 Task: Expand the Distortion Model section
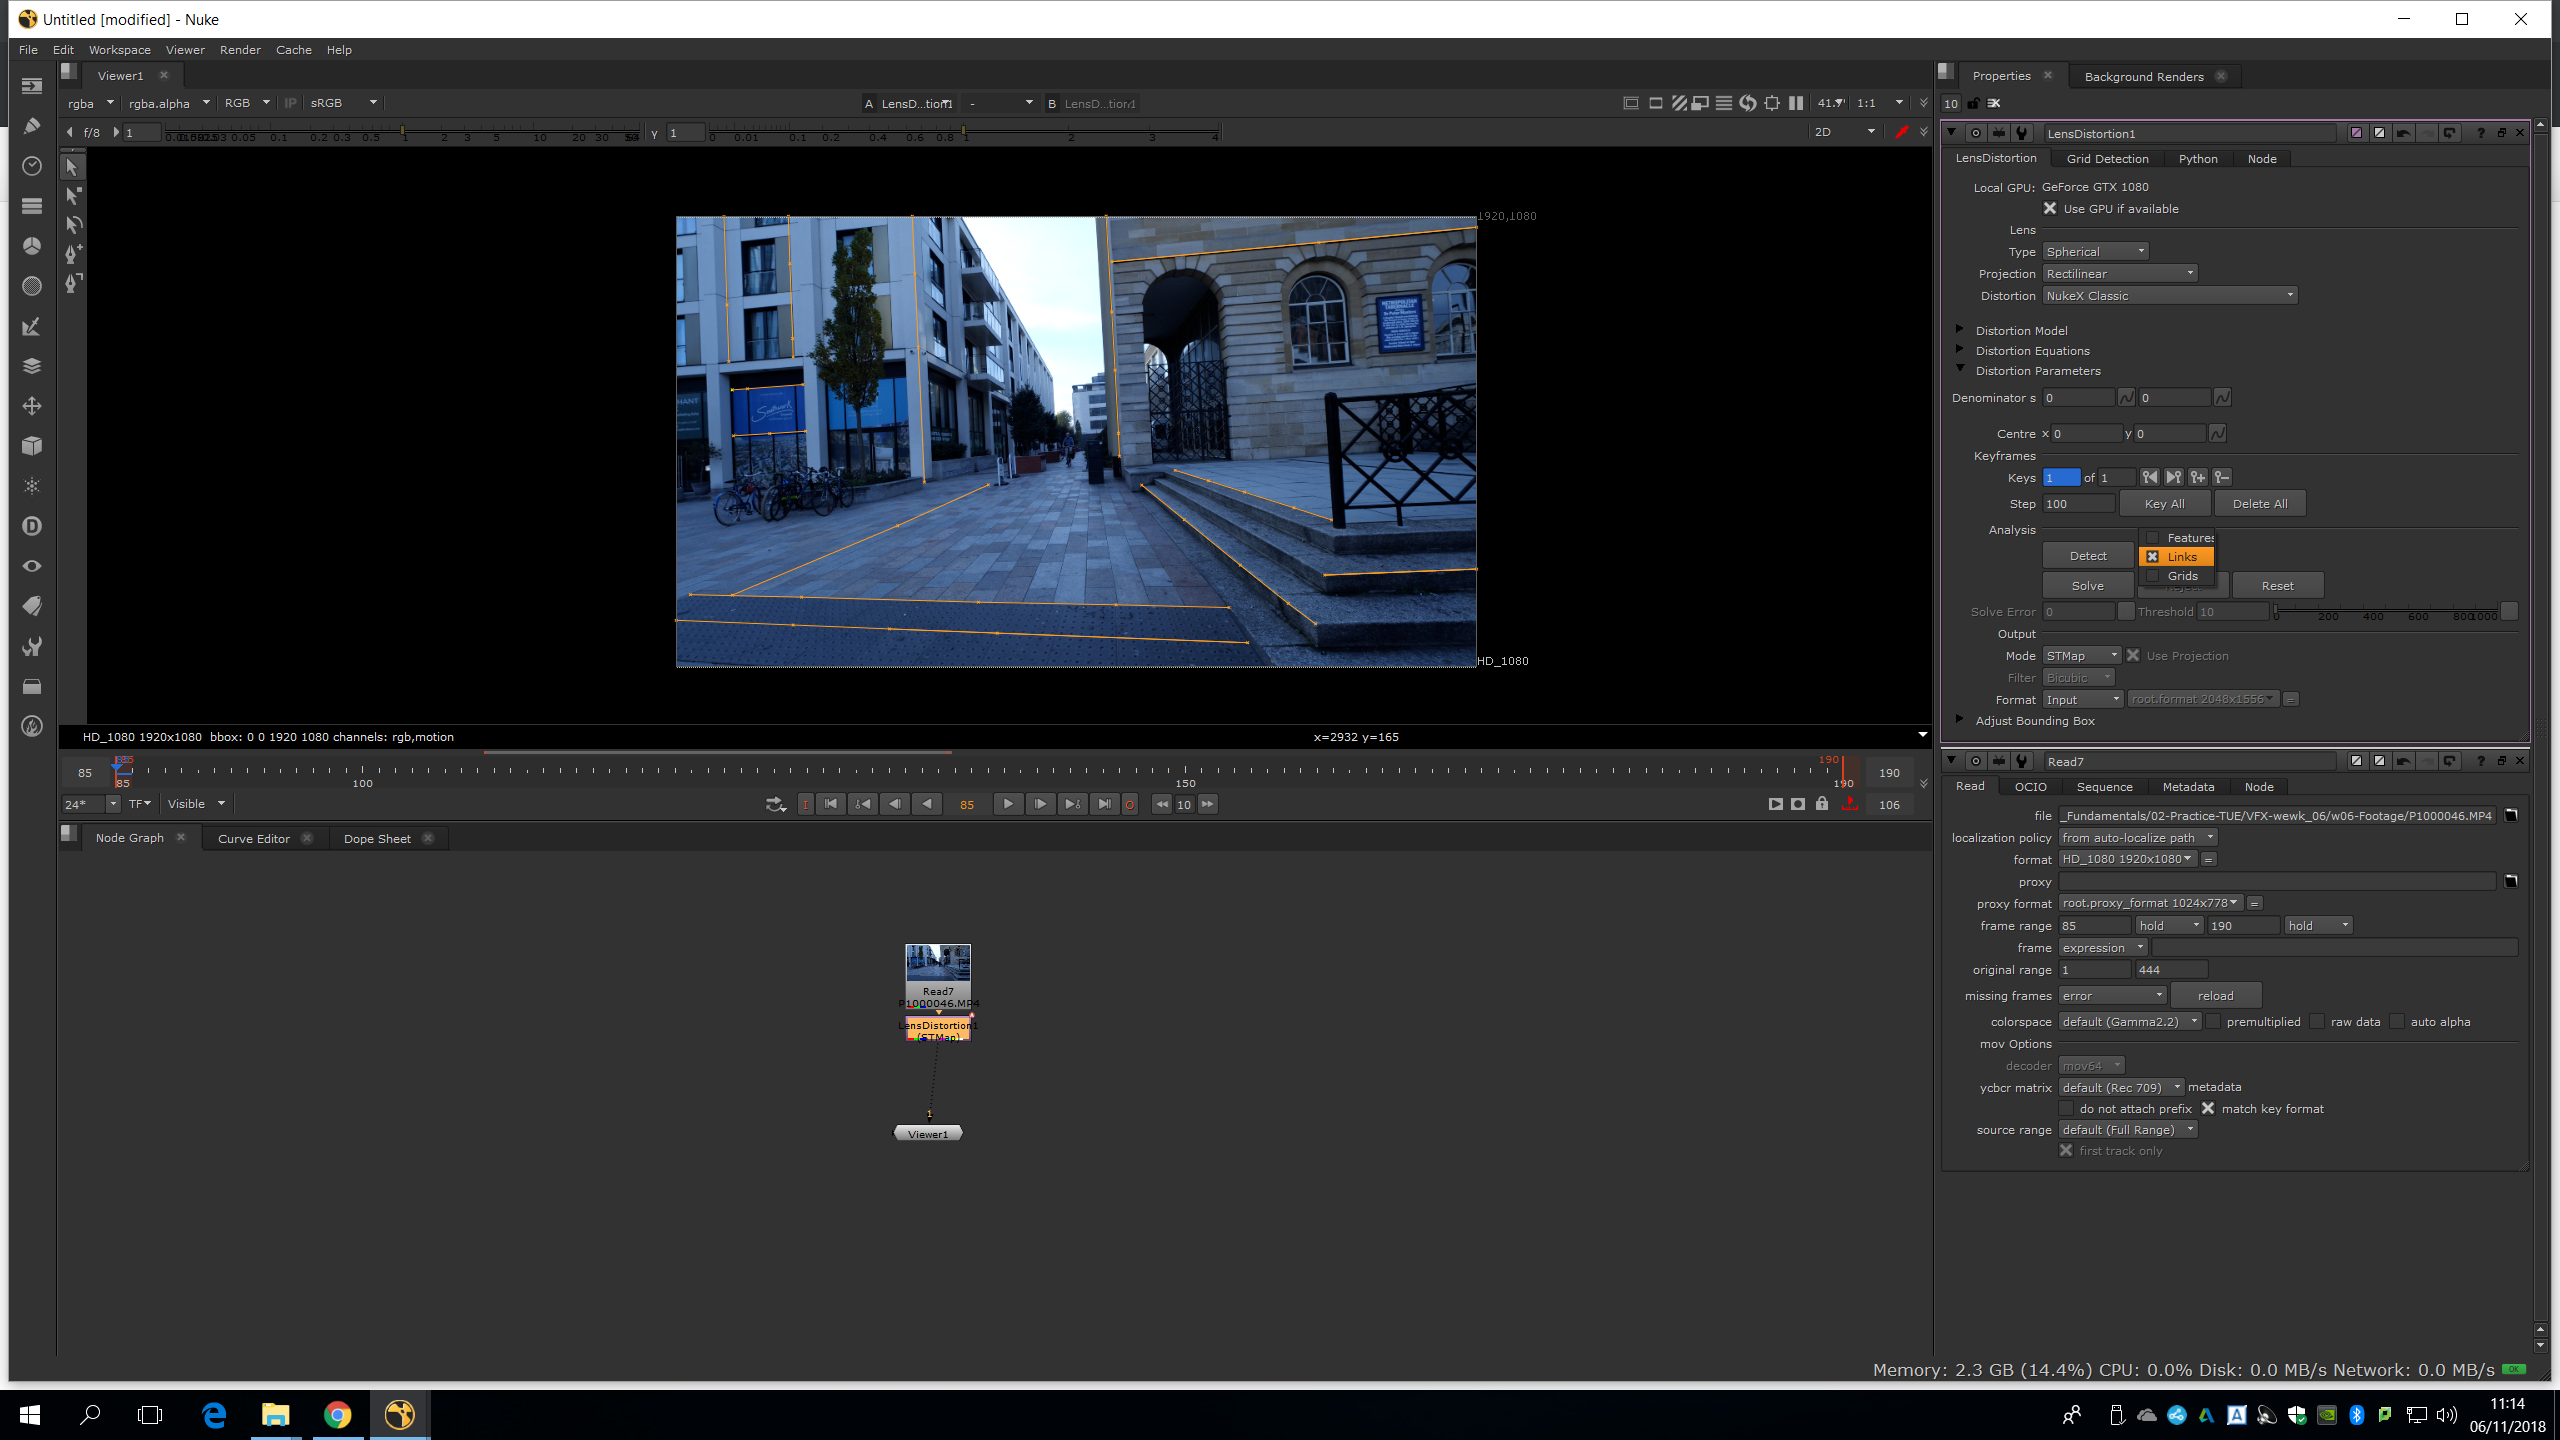click(x=1960, y=330)
